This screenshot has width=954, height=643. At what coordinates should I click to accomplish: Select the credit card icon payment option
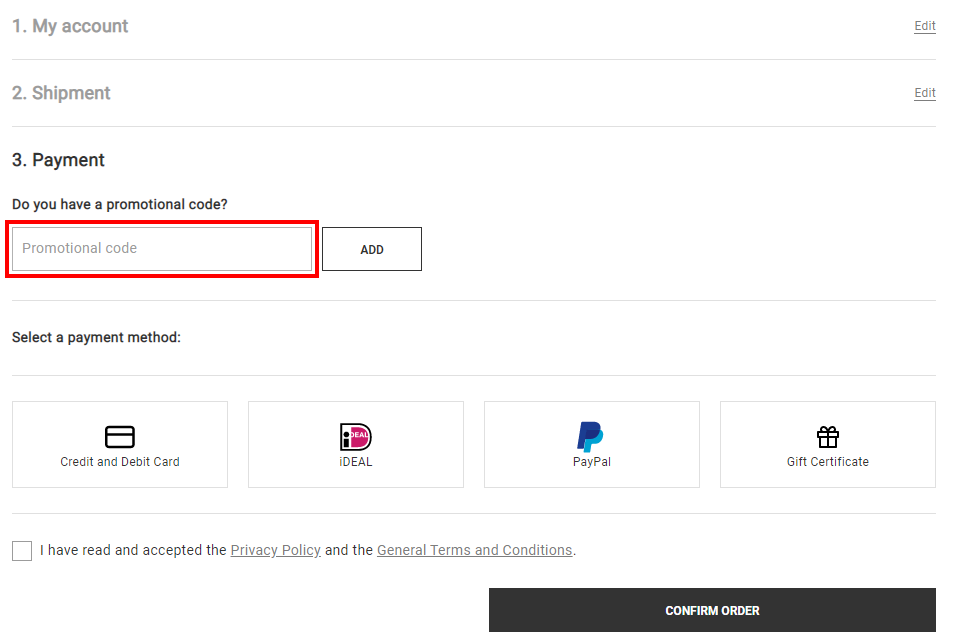coord(120,436)
